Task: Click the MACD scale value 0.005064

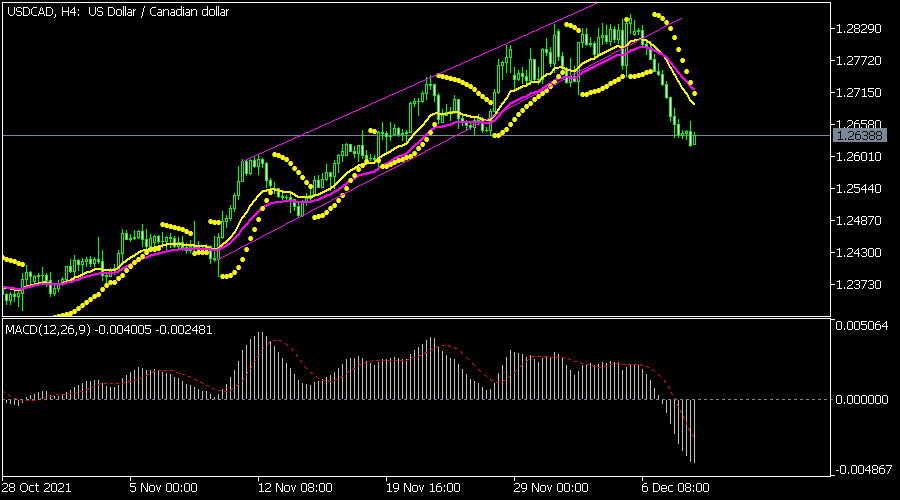Action: [x=862, y=325]
